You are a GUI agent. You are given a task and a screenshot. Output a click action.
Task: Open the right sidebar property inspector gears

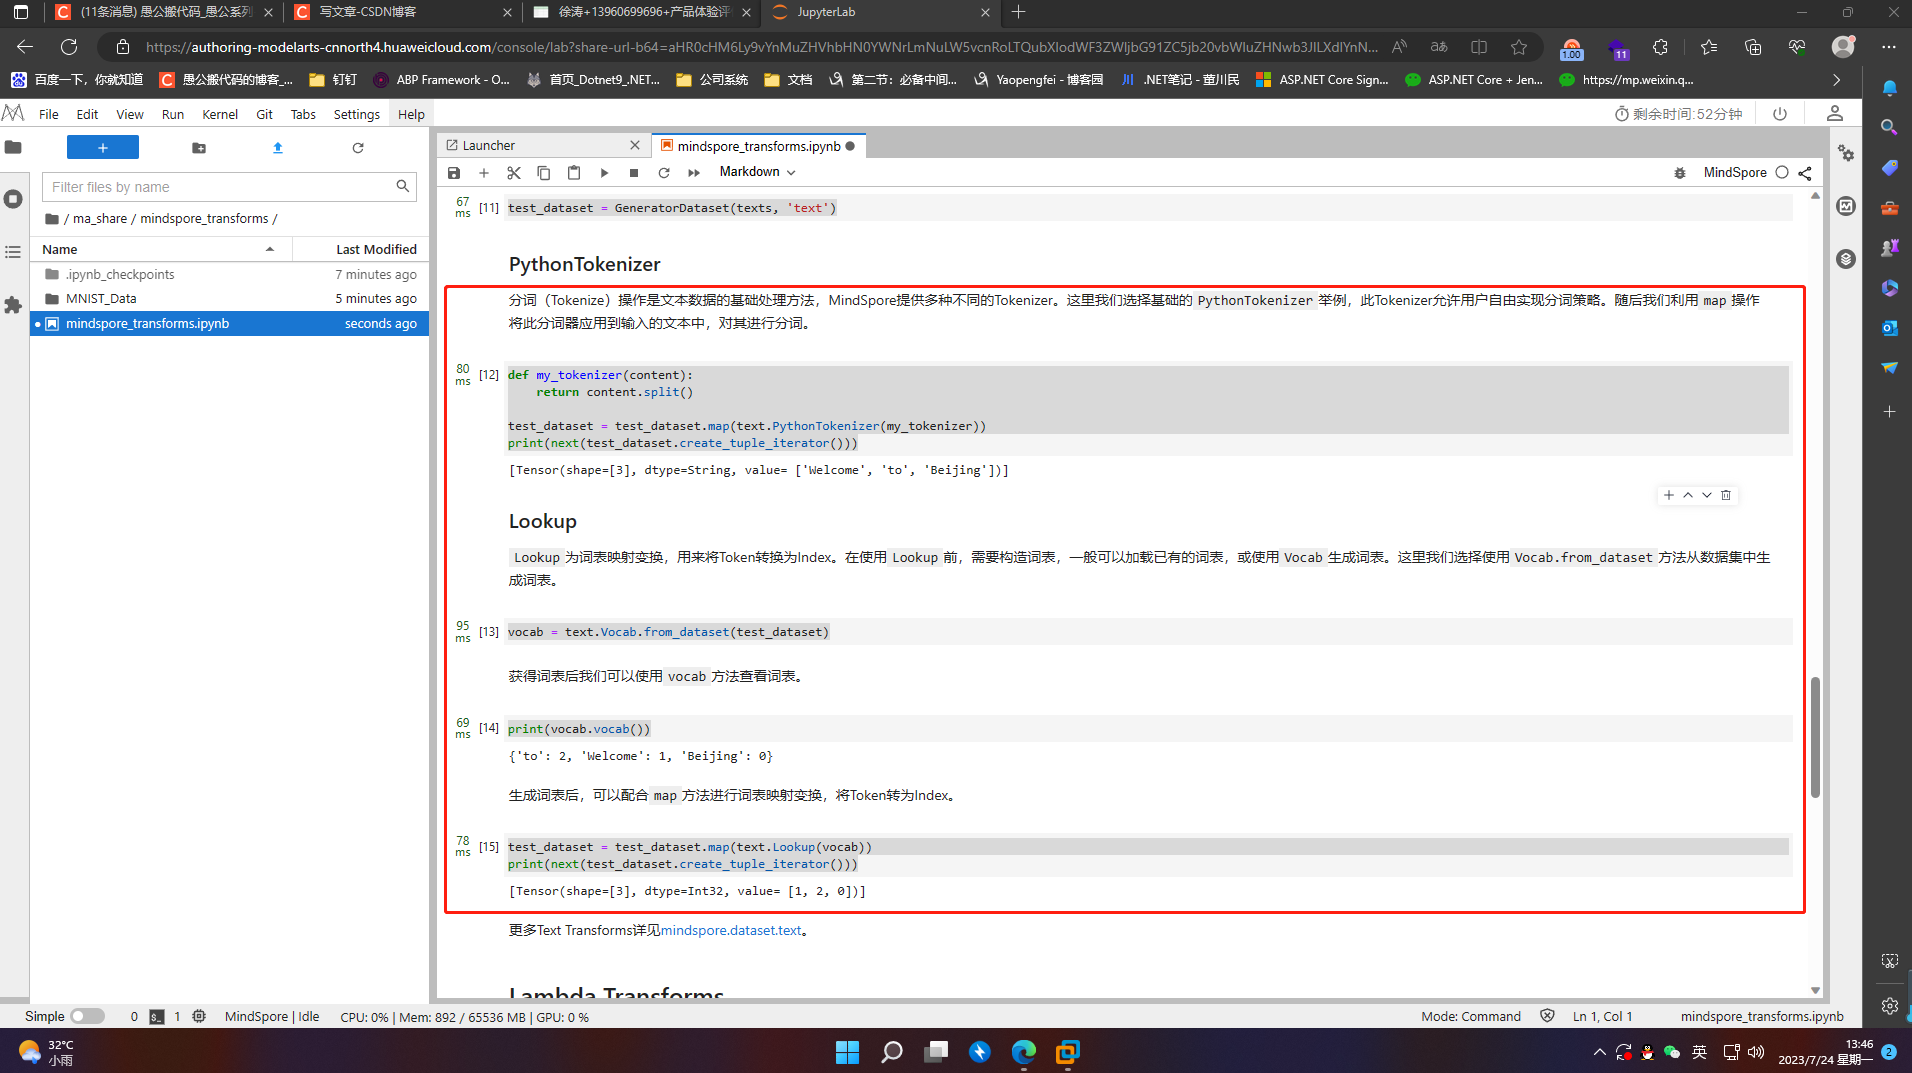[1846, 153]
